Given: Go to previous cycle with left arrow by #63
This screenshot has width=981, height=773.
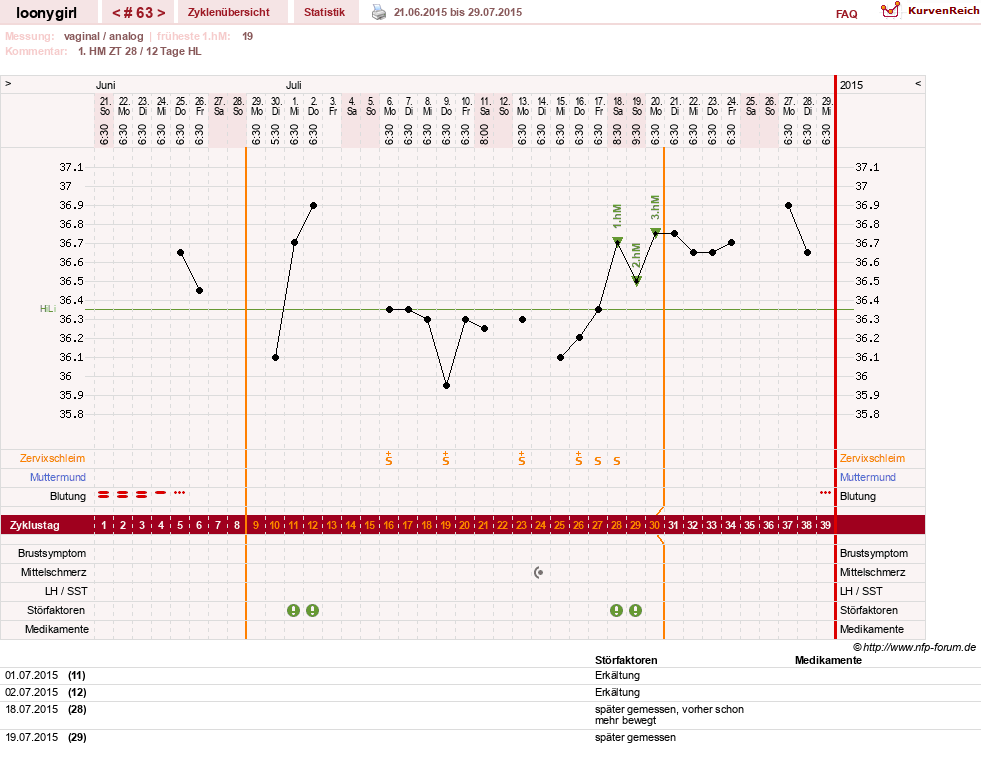Looking at the screenshot, I should click(116, 13).
